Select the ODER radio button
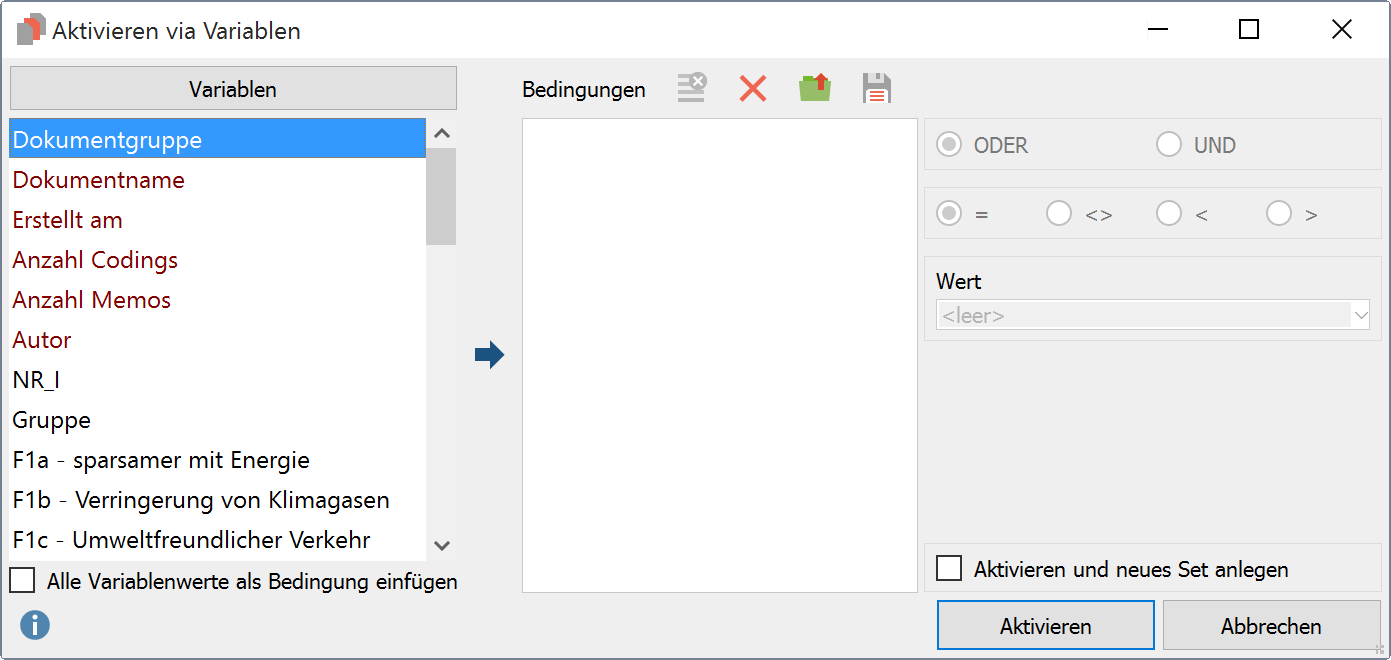The image size is (1391, 660). coord(948,145)
